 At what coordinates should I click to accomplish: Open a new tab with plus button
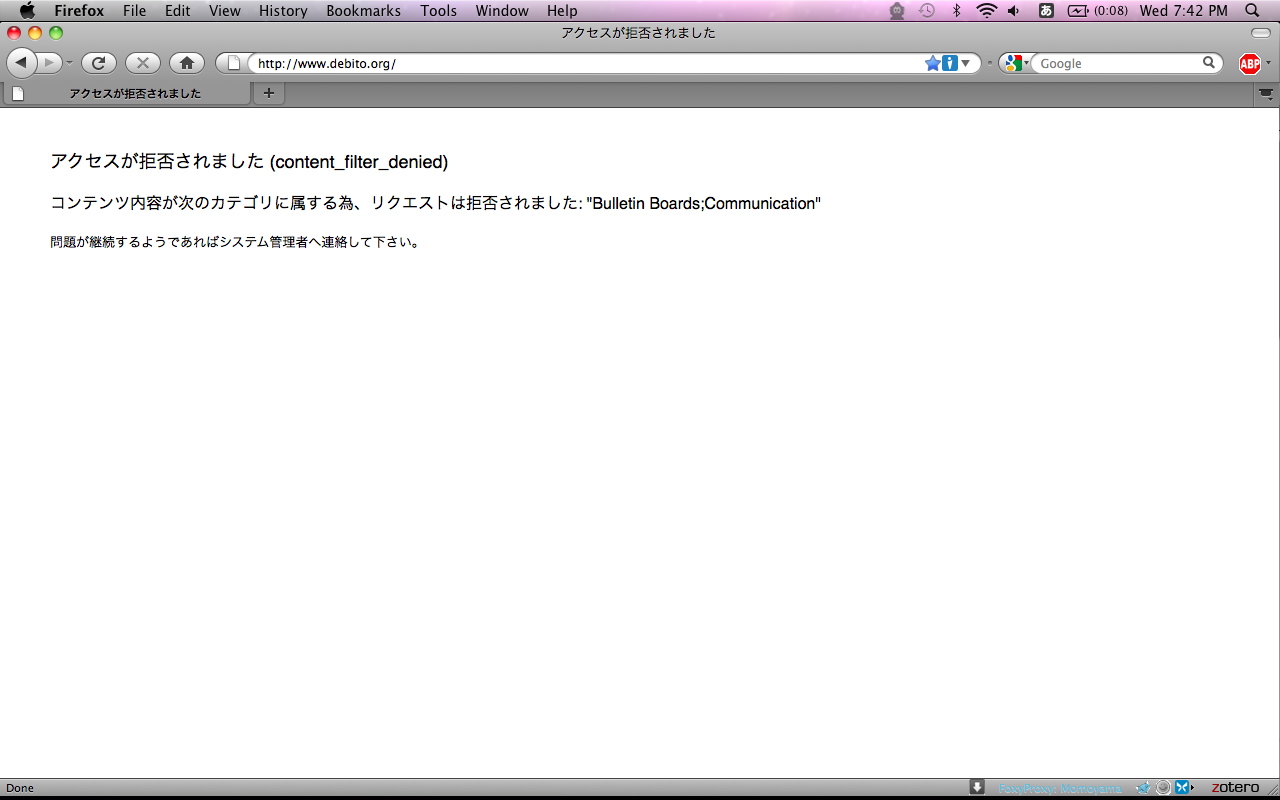(268, 93)
